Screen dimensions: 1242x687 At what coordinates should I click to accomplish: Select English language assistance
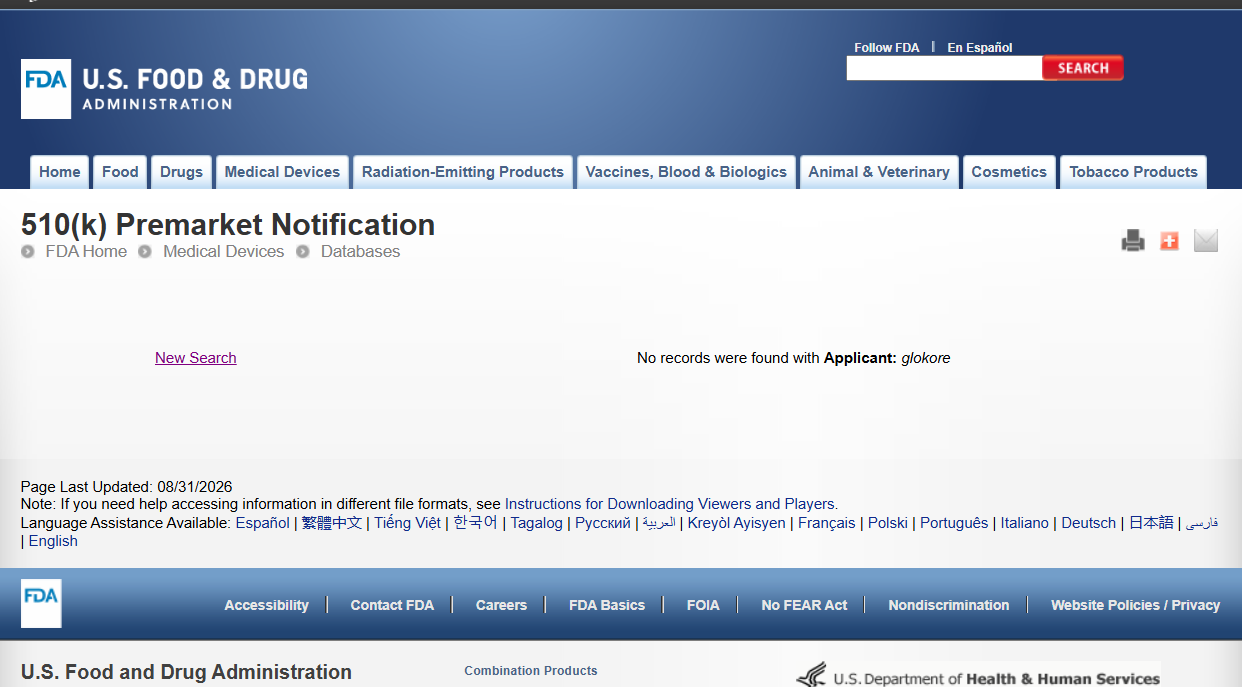[53, 541]
